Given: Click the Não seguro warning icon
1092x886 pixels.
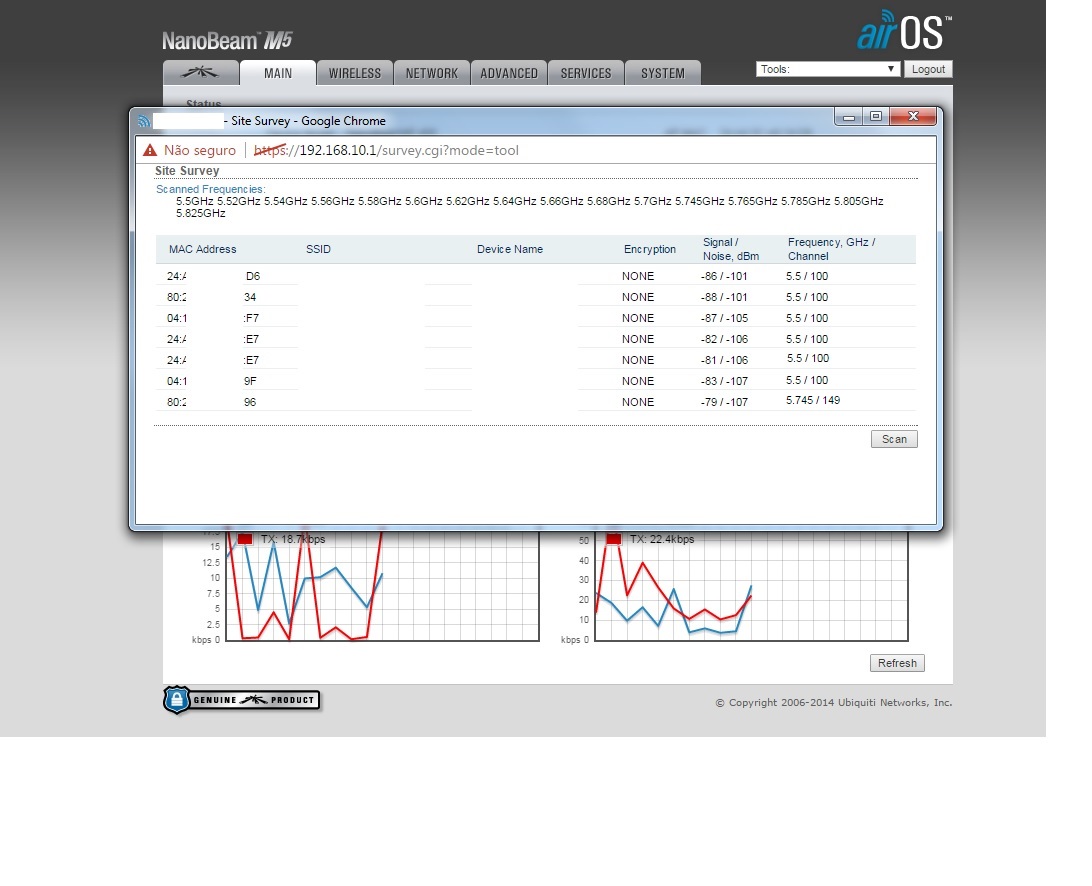Looking at the screenshot, I should [x=150, y=150].
